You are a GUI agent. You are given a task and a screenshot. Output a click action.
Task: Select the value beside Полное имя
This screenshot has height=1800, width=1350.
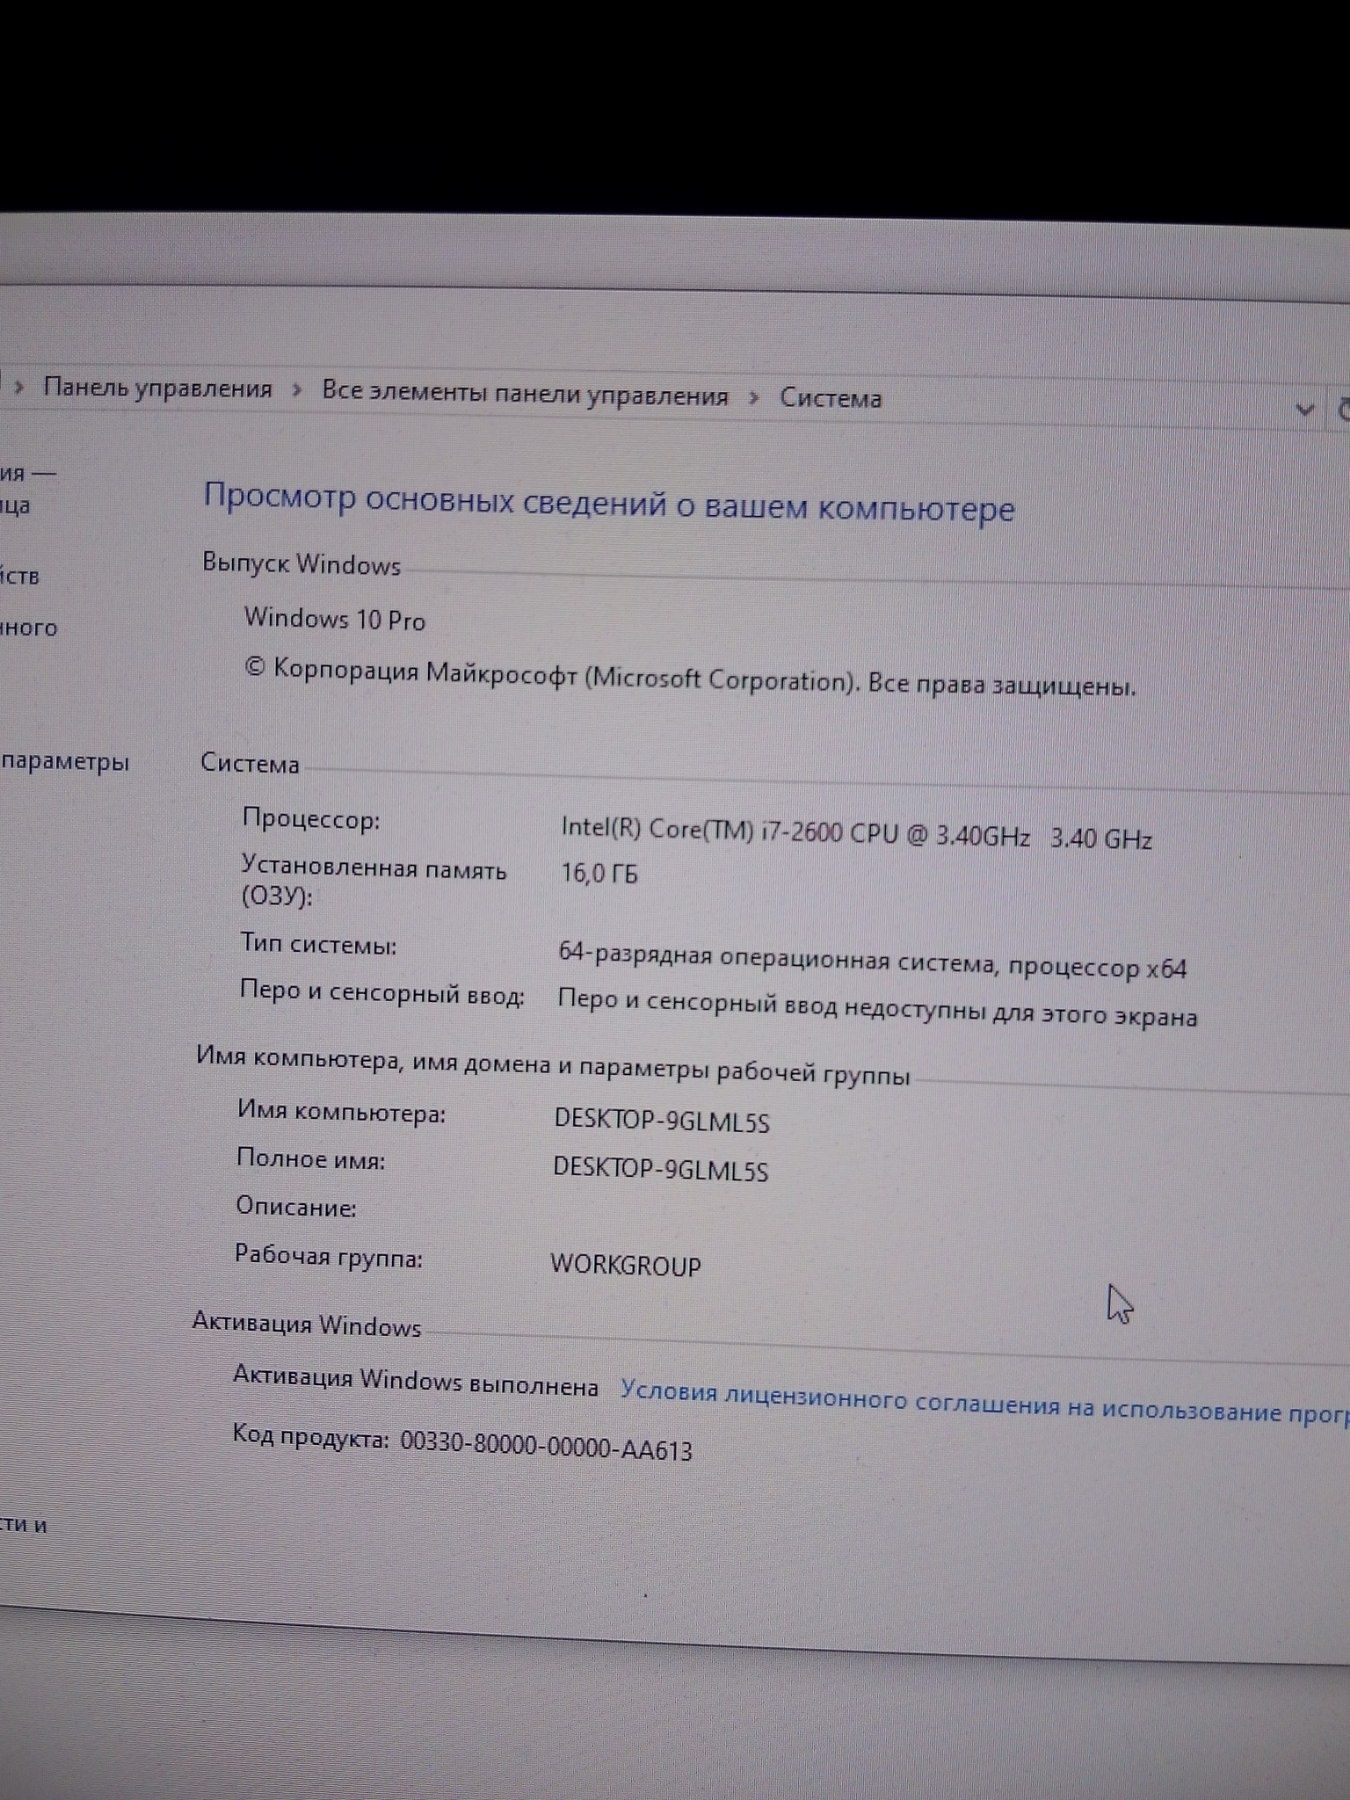click(x=661, y=1168)
